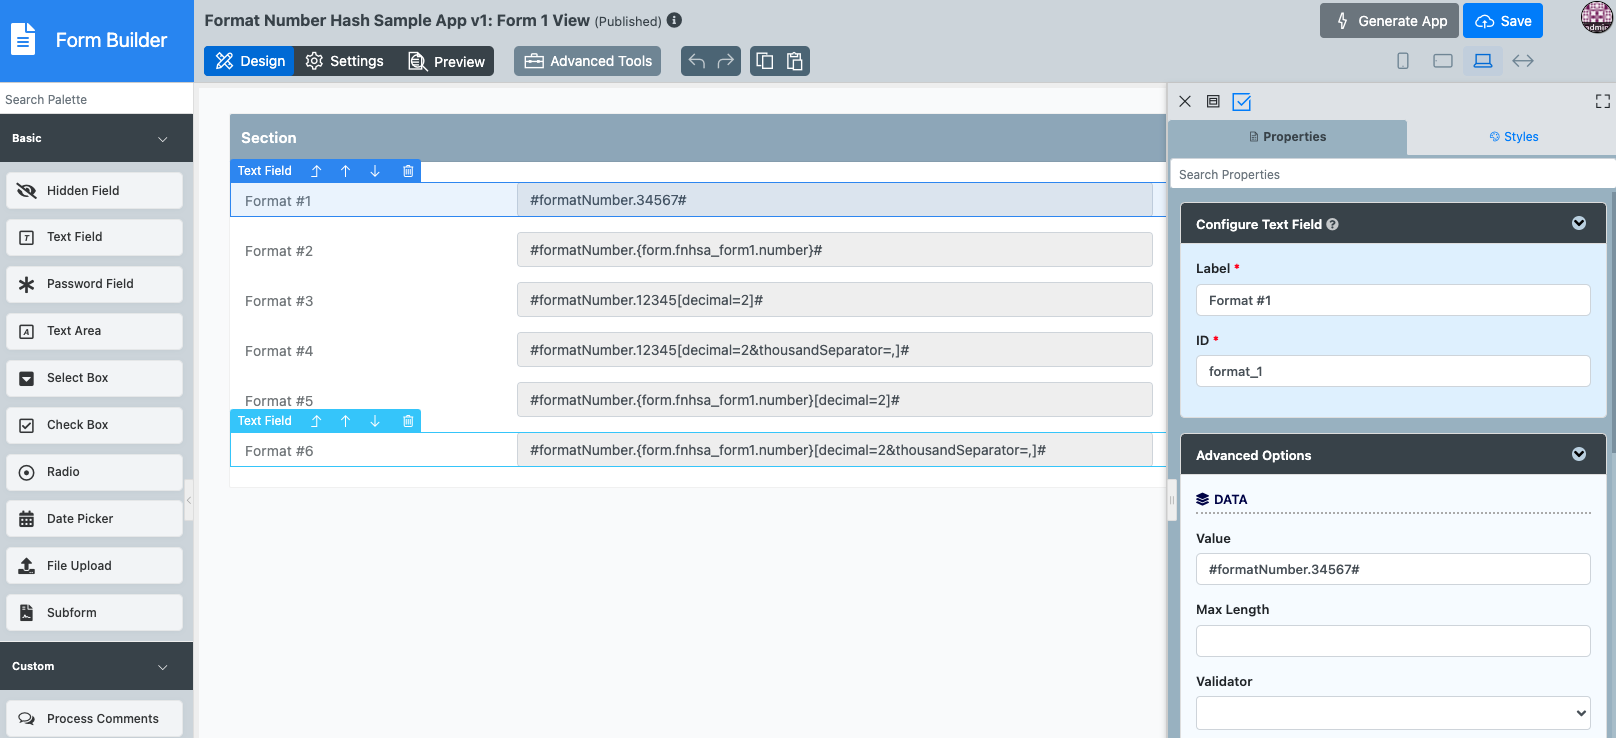Maximize the properties panel
The height and width of the screenshot is (738, 1616).
coord(1602,101)
